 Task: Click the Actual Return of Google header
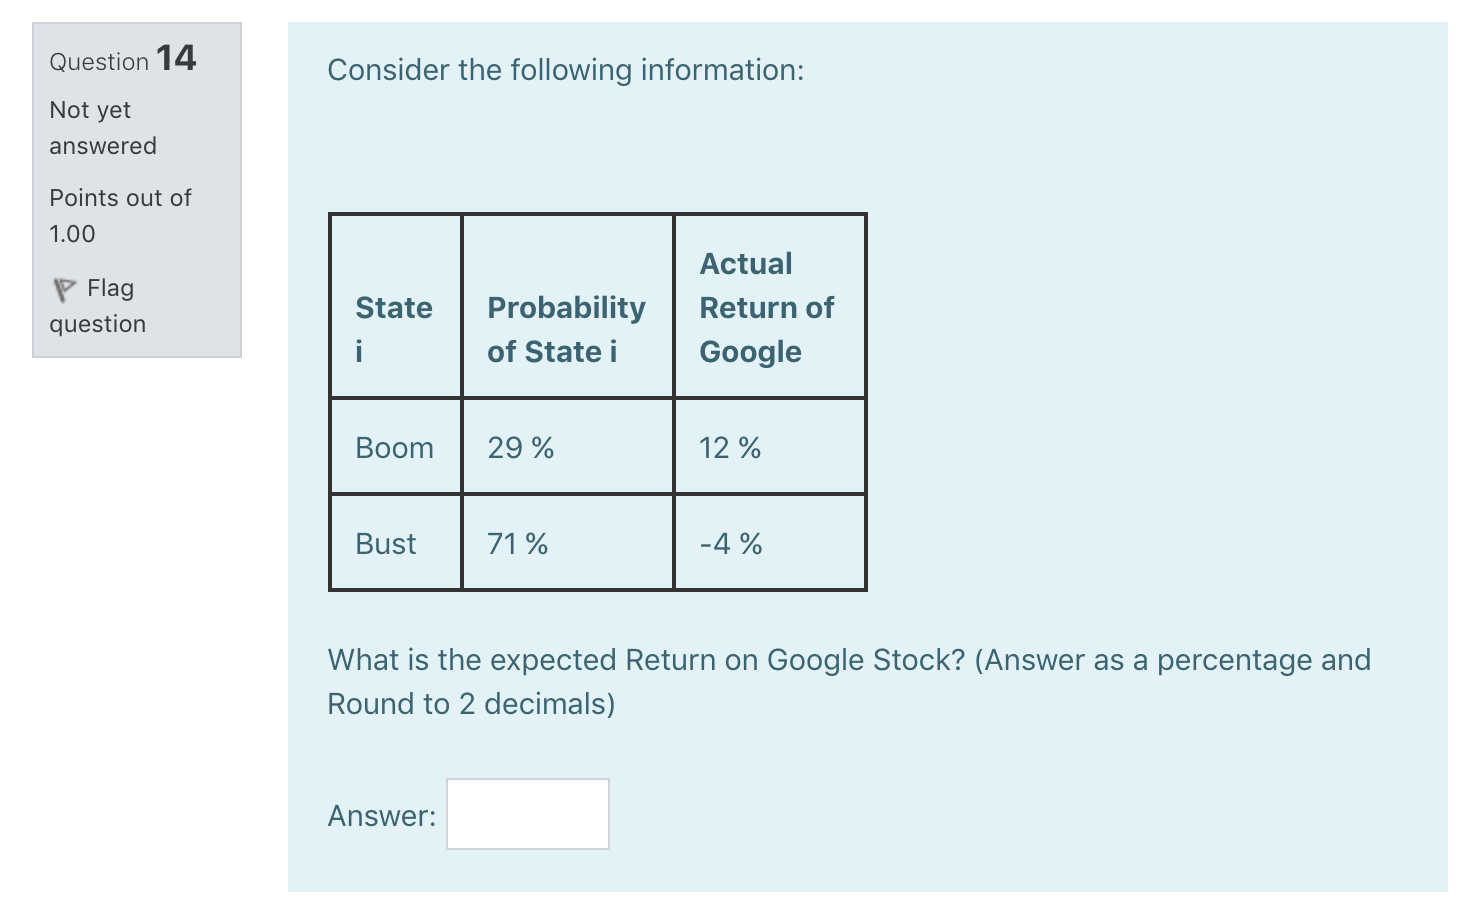pos(766,307)
